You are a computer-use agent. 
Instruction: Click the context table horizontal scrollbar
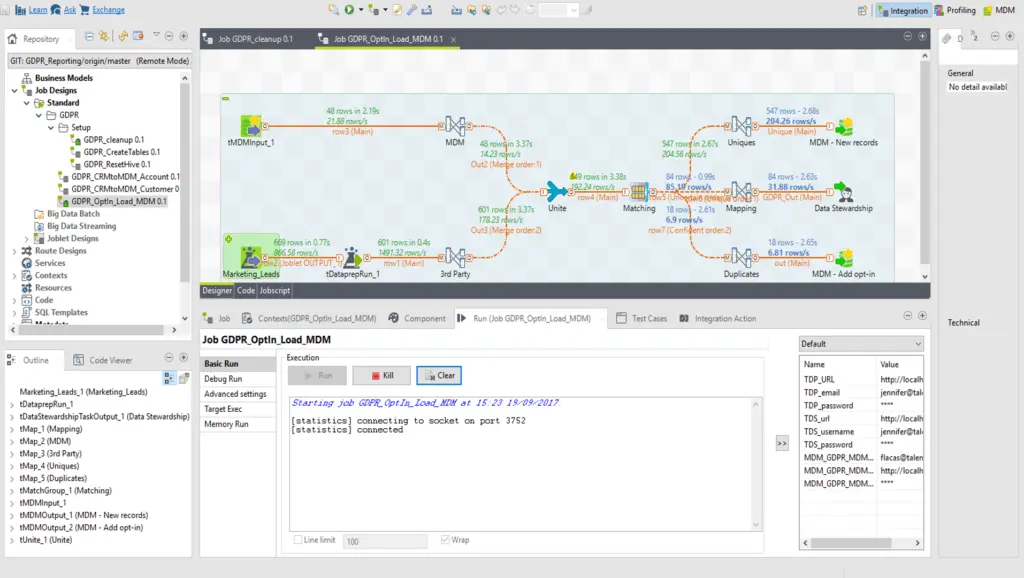(851, 543)
